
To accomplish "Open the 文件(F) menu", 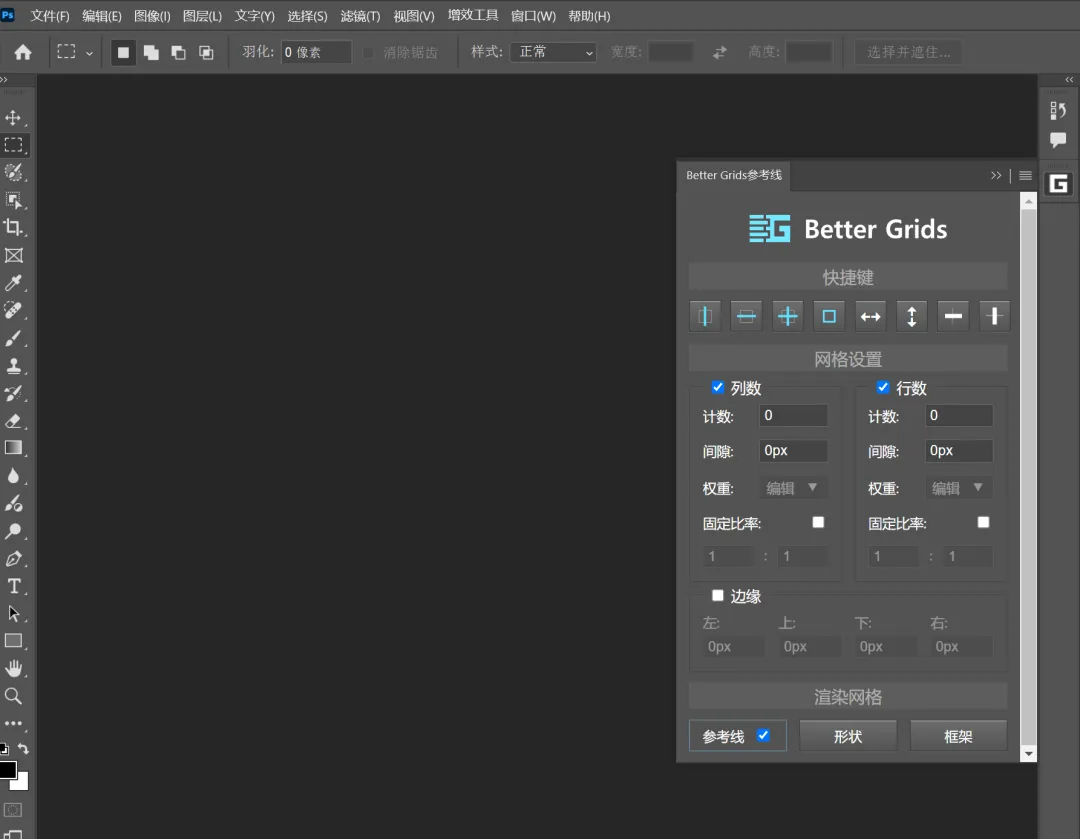I will click(x=50, y=16).
